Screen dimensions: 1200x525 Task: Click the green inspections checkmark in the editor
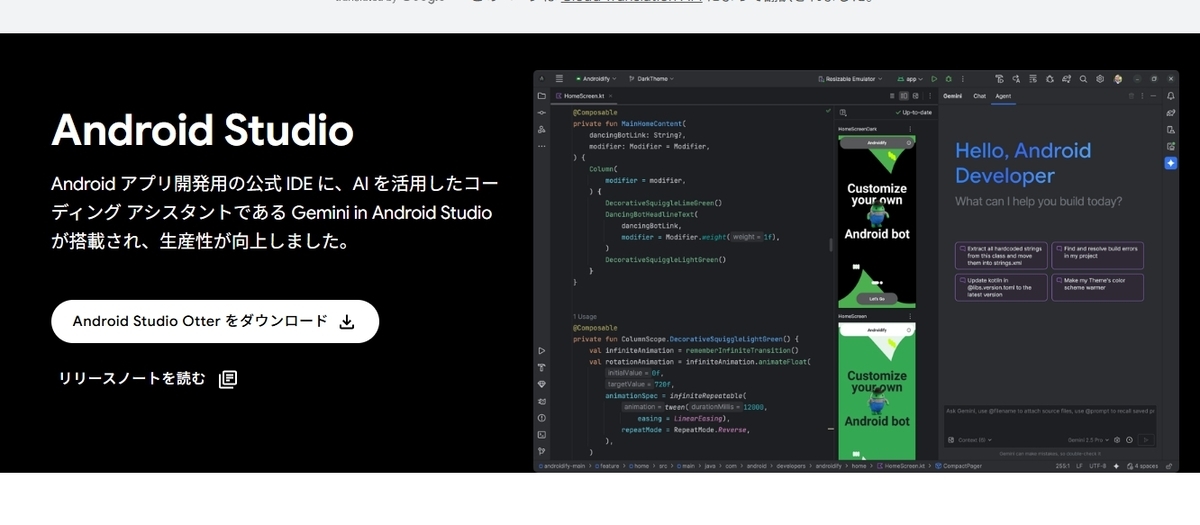pyautogui.click(x=828, y=111)
